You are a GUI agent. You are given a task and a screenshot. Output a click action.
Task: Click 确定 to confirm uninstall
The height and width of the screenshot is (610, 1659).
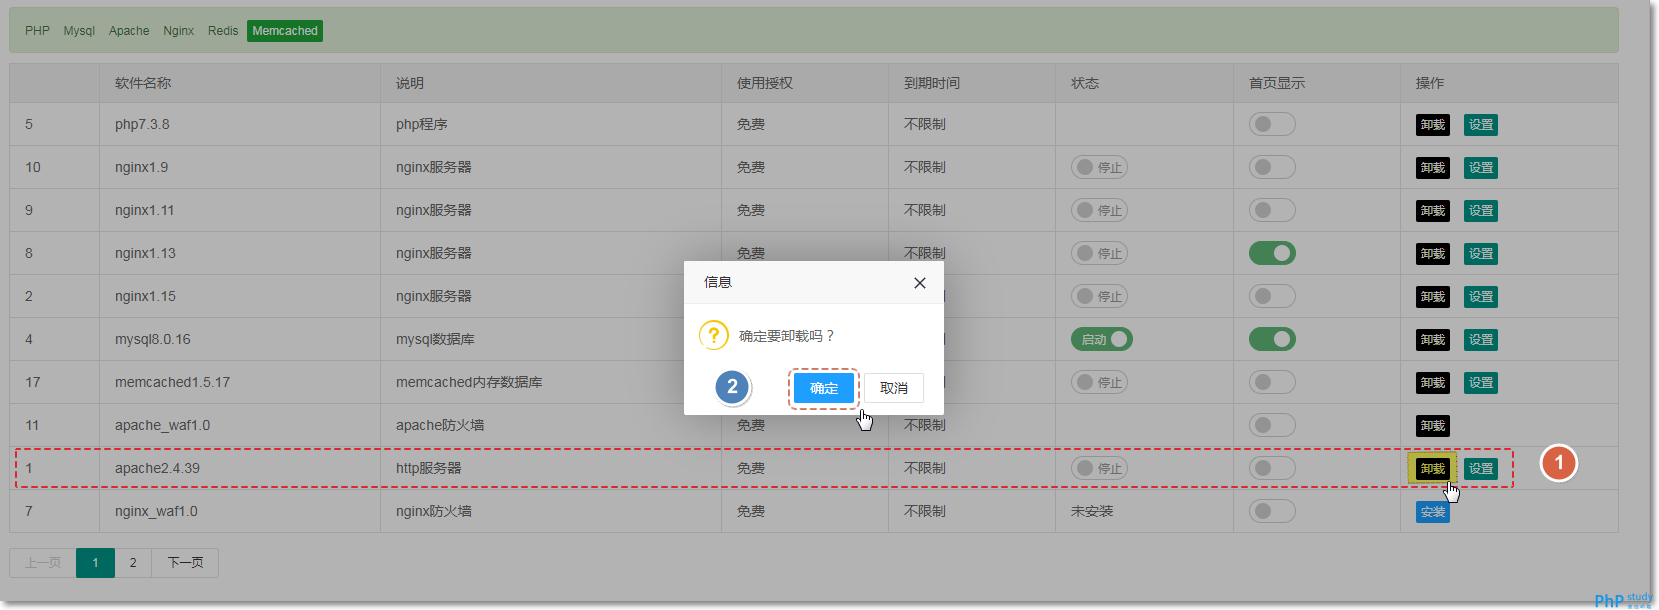pyautogui.click(x=823, y=388)
